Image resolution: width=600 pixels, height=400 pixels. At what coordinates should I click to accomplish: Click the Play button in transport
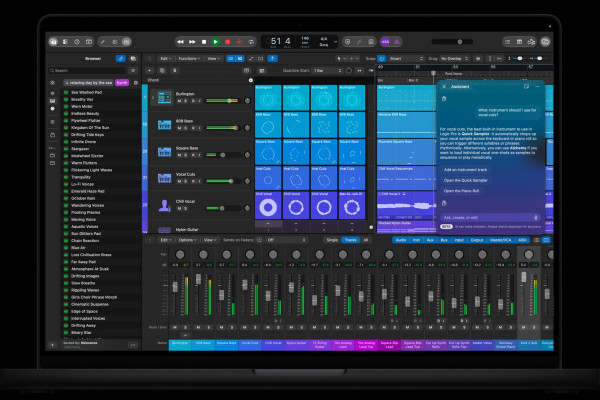pos(215,42)
